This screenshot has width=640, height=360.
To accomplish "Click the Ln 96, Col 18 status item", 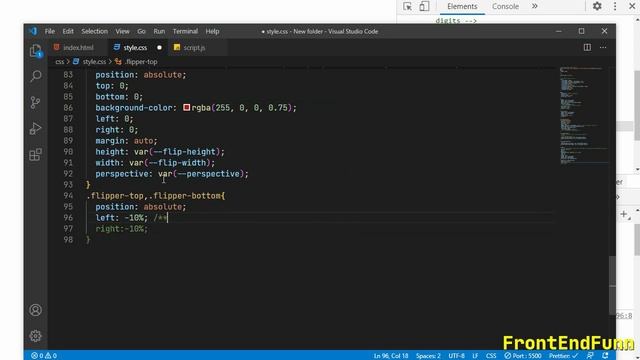I will click(391, 356).
